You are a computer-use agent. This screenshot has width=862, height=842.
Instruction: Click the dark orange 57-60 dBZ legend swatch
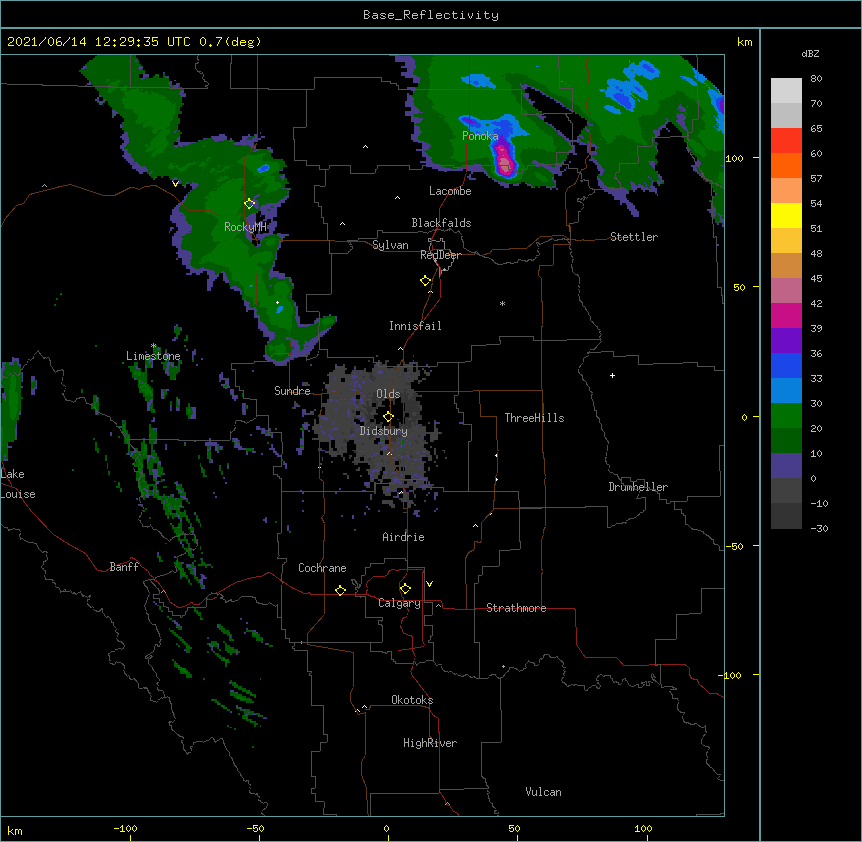pos(786,165)
